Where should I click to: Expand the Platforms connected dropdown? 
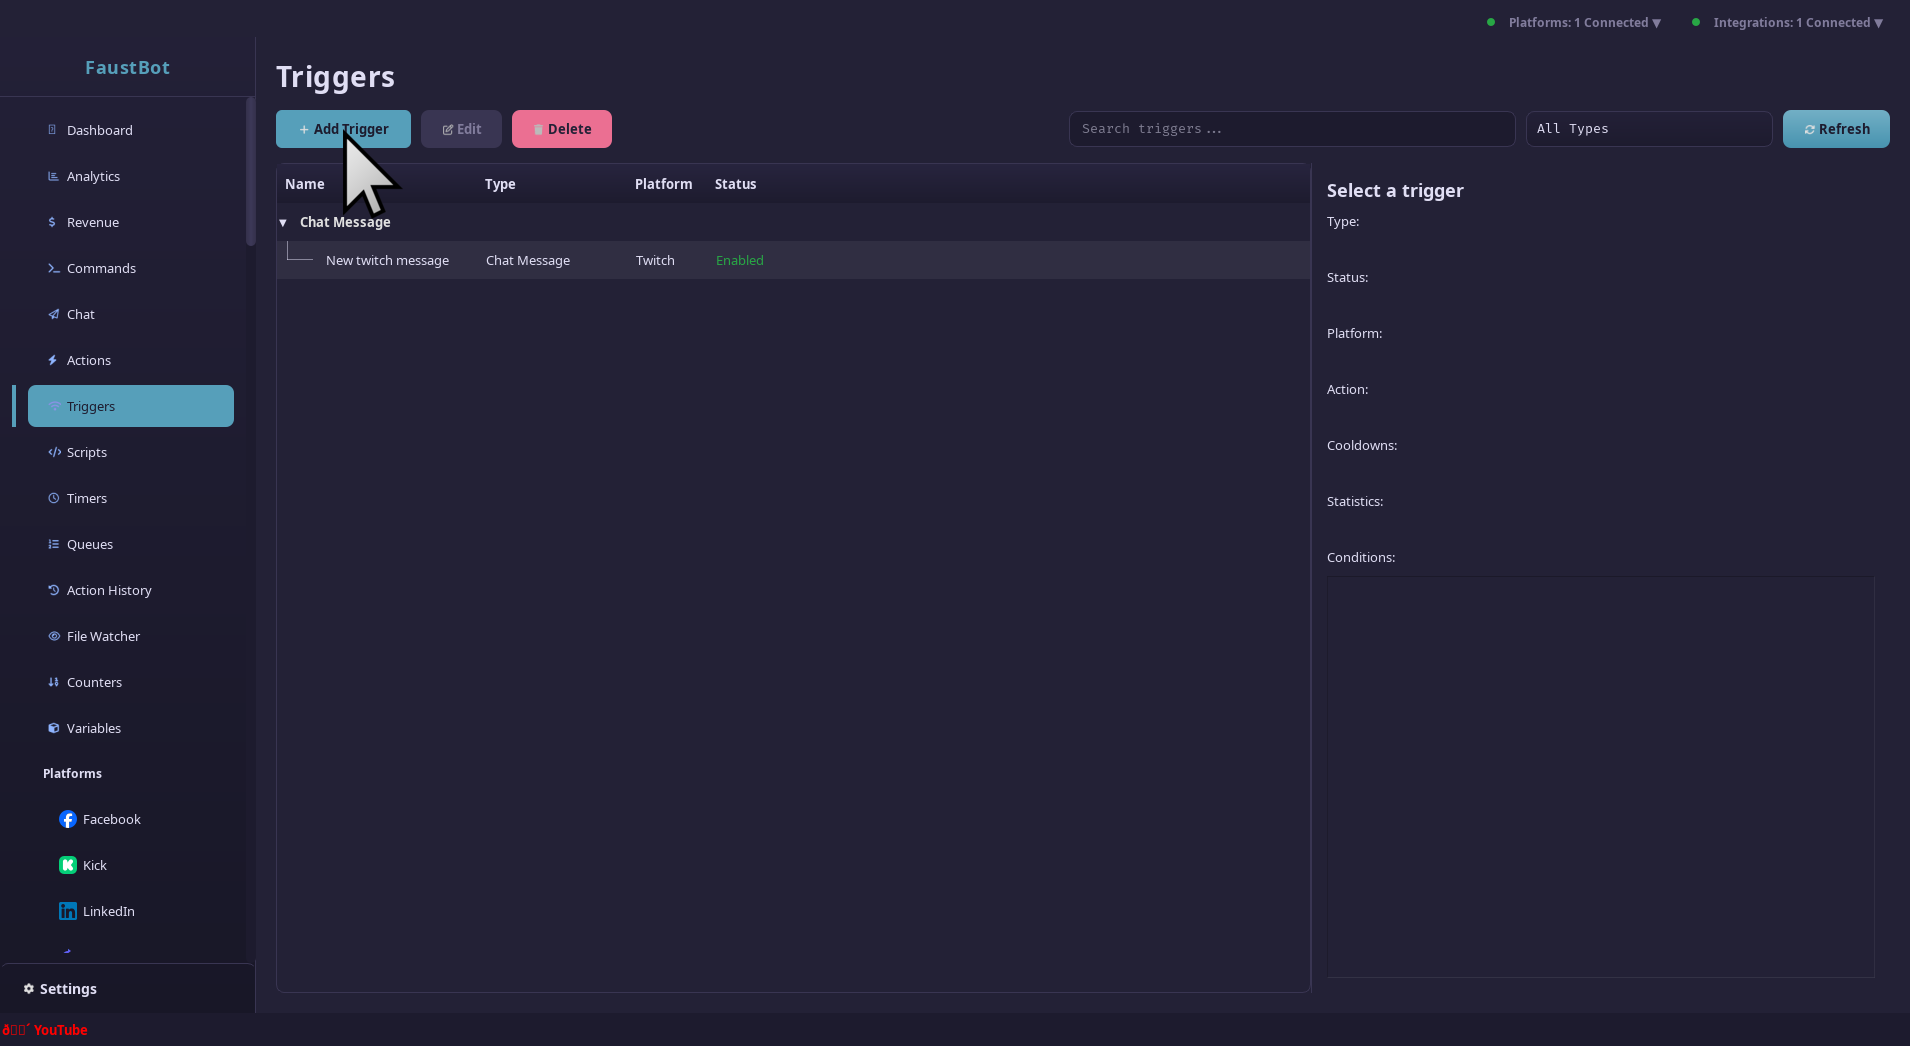(1584, 22)
